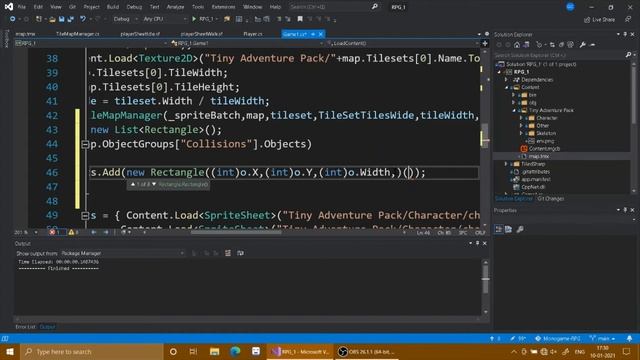Click the Save file toolbar icon
Viewport: 640px width, 360px height.
(x=62, y=19)
